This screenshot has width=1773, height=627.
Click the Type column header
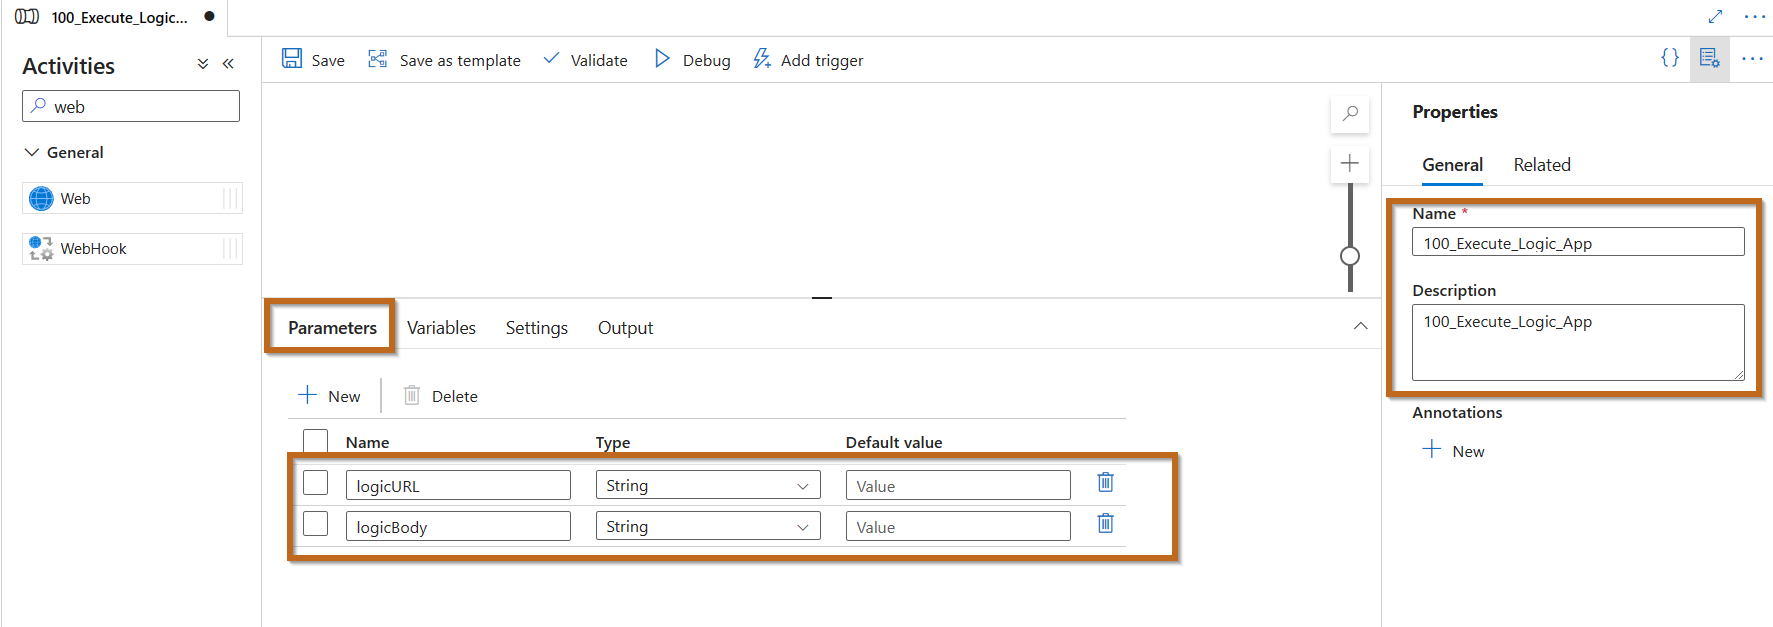pyautogui.click(x=613, y=442)
